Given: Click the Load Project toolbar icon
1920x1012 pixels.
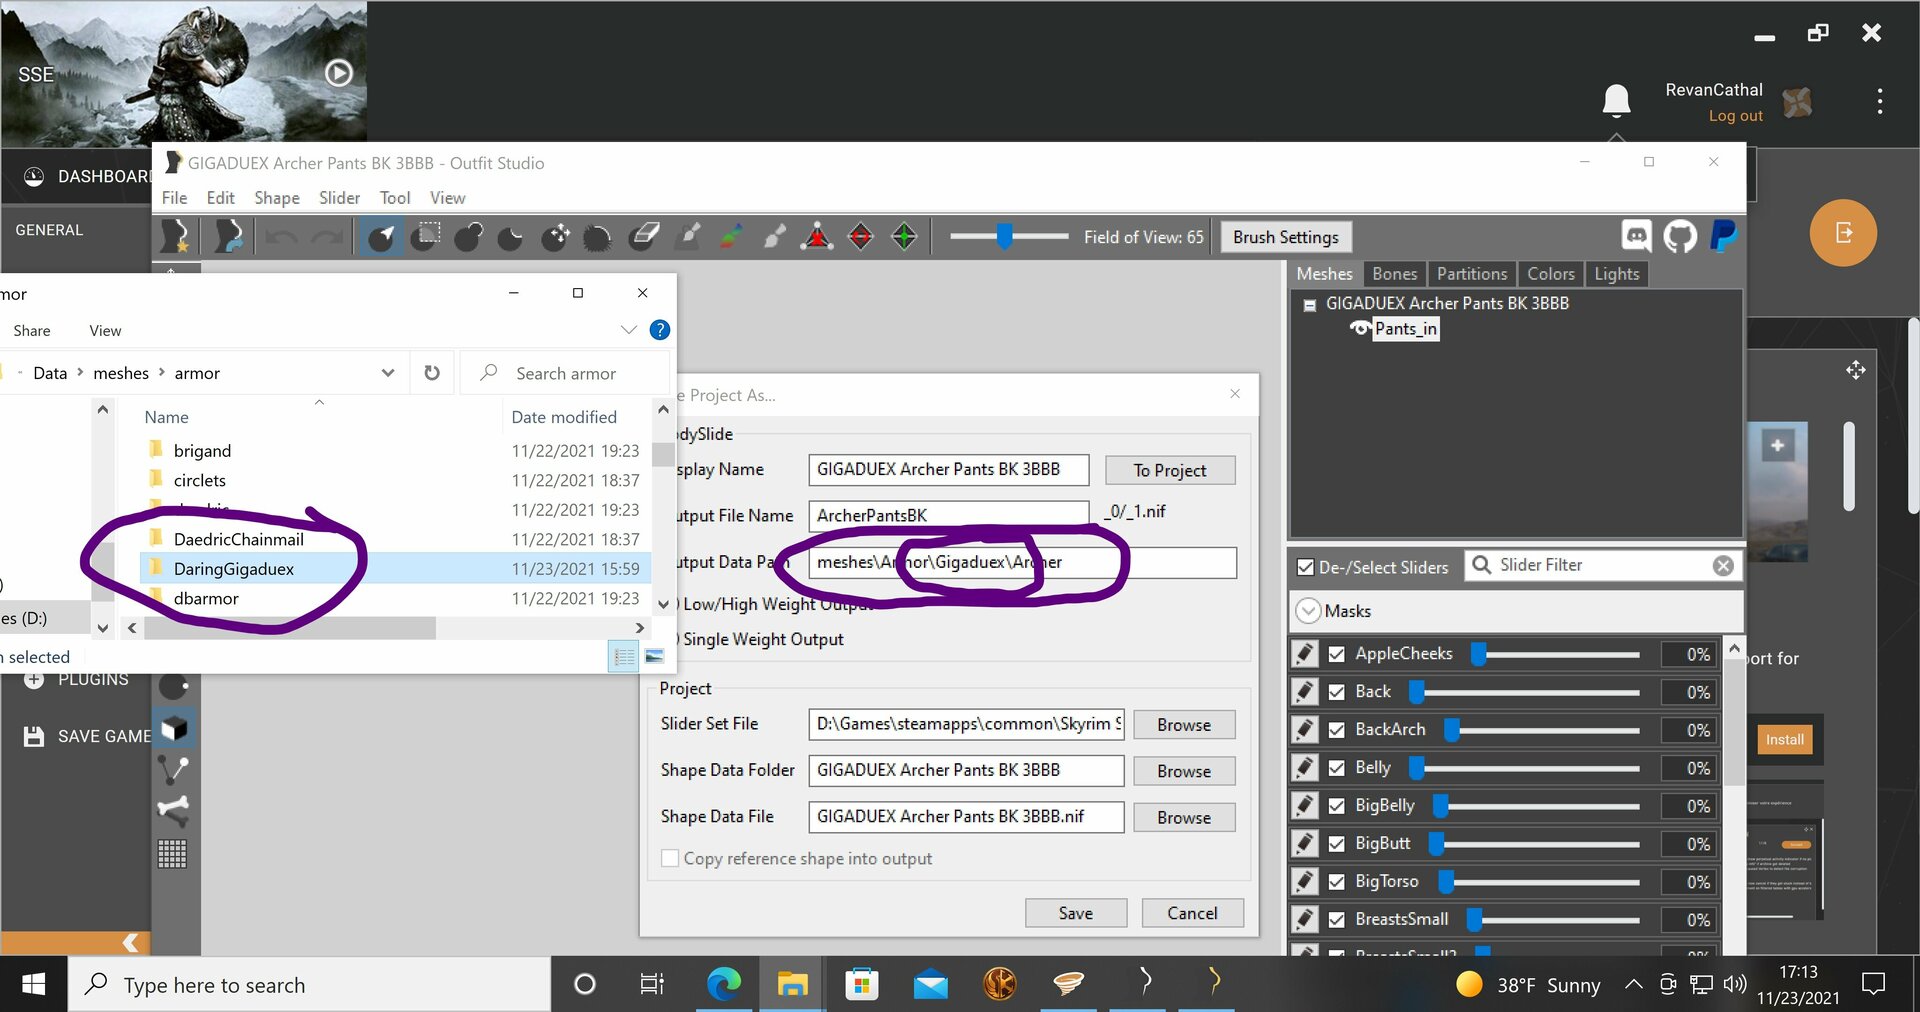Looking at the screenshot, I should (x=229, y=237).
